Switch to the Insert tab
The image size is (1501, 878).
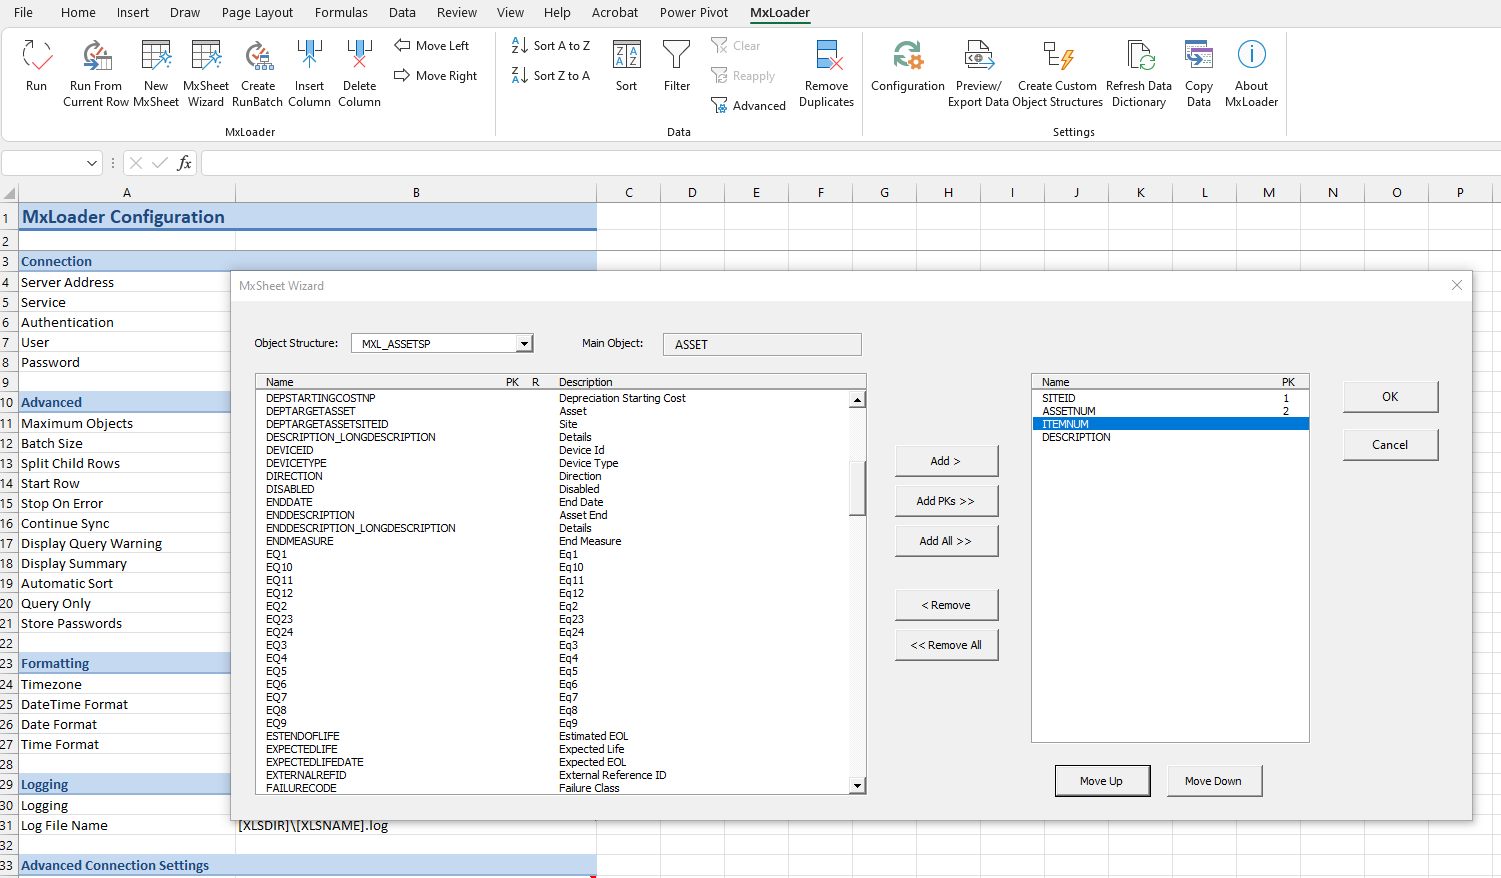coord(133,13)
